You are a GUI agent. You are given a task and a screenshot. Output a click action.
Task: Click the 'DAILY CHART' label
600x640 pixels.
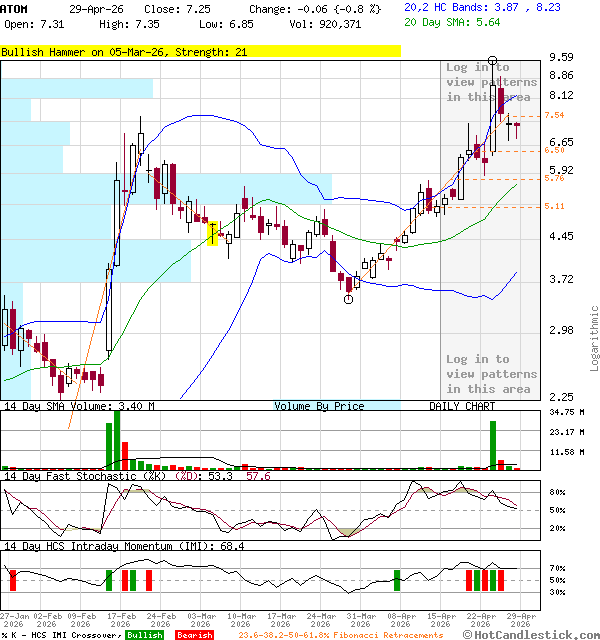click(462, 406)
